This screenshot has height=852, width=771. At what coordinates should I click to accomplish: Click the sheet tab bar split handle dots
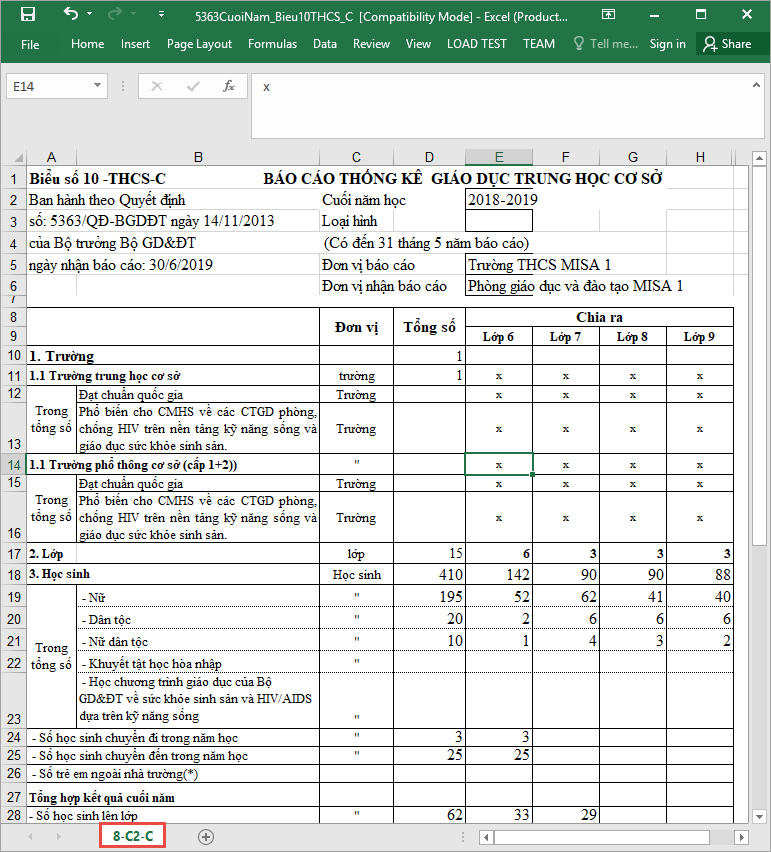[463, 837]
